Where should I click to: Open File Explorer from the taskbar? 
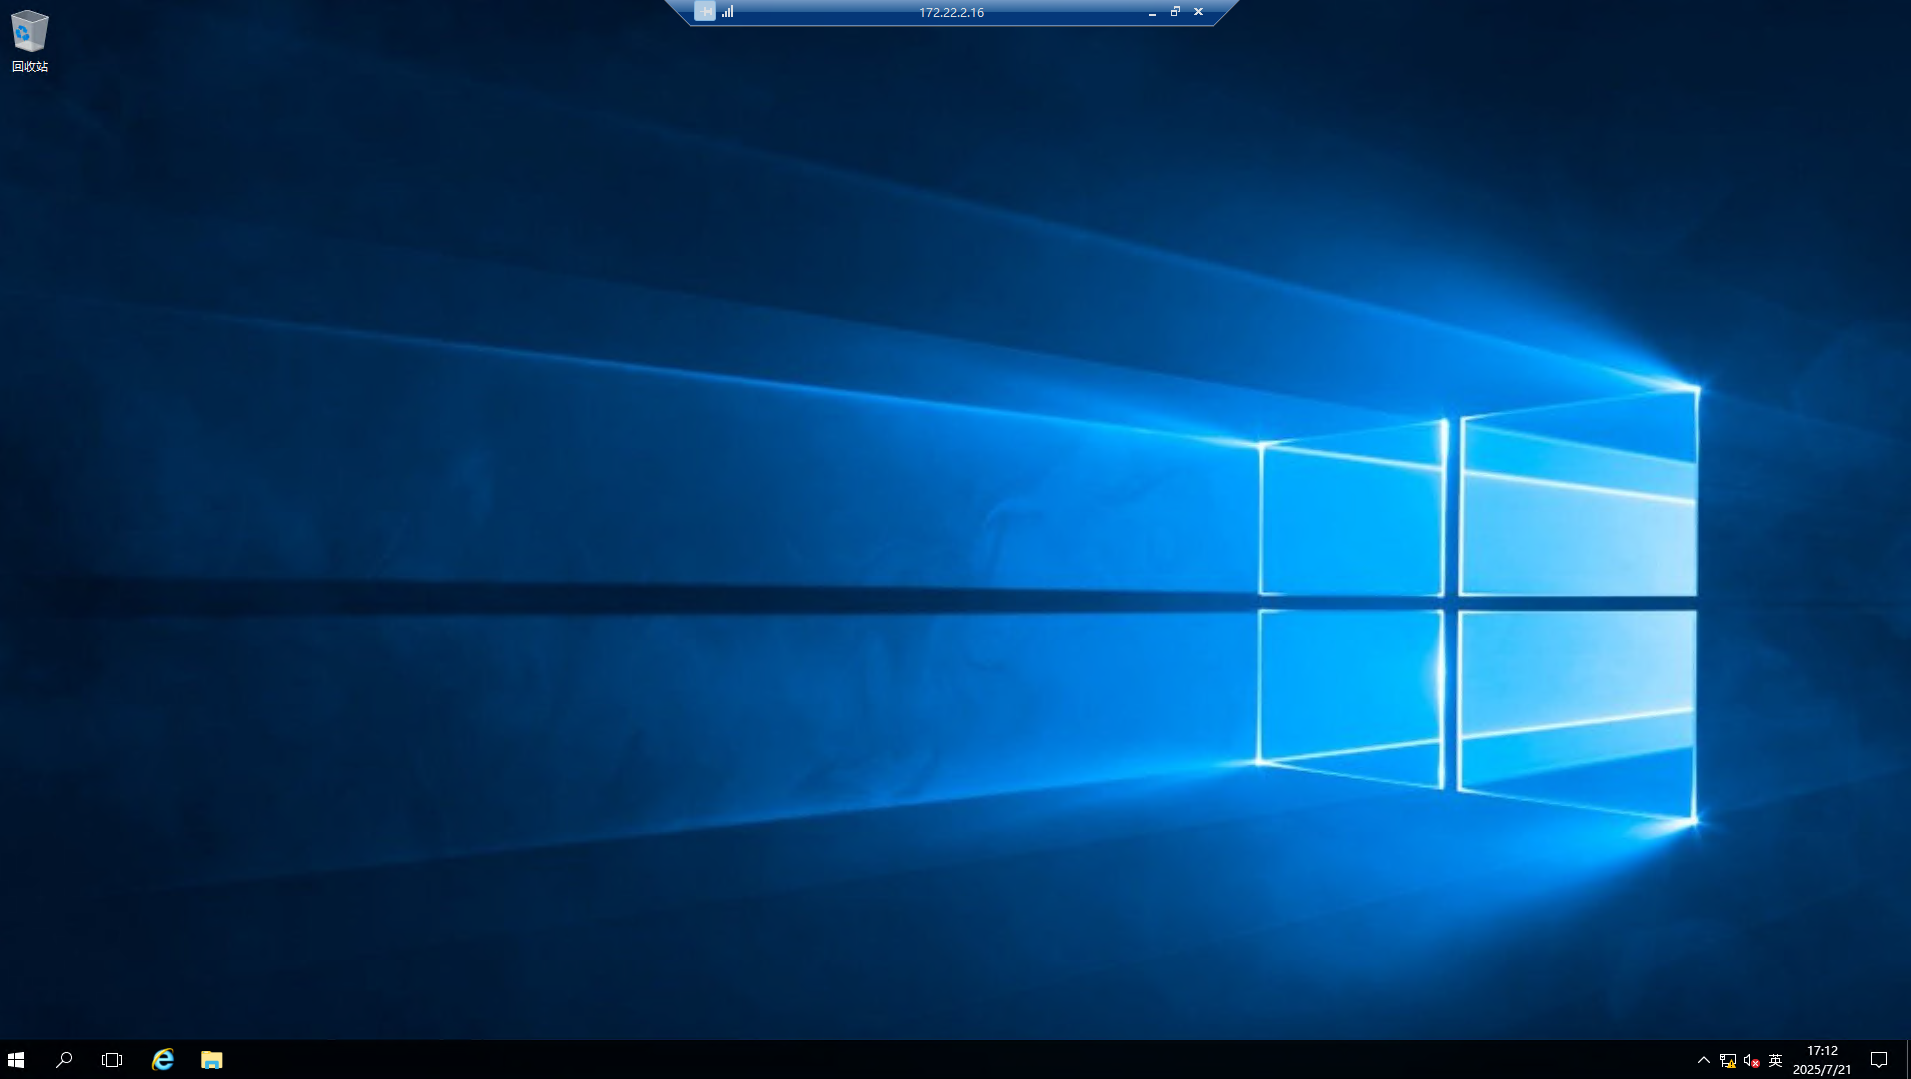pos(211,1060)
